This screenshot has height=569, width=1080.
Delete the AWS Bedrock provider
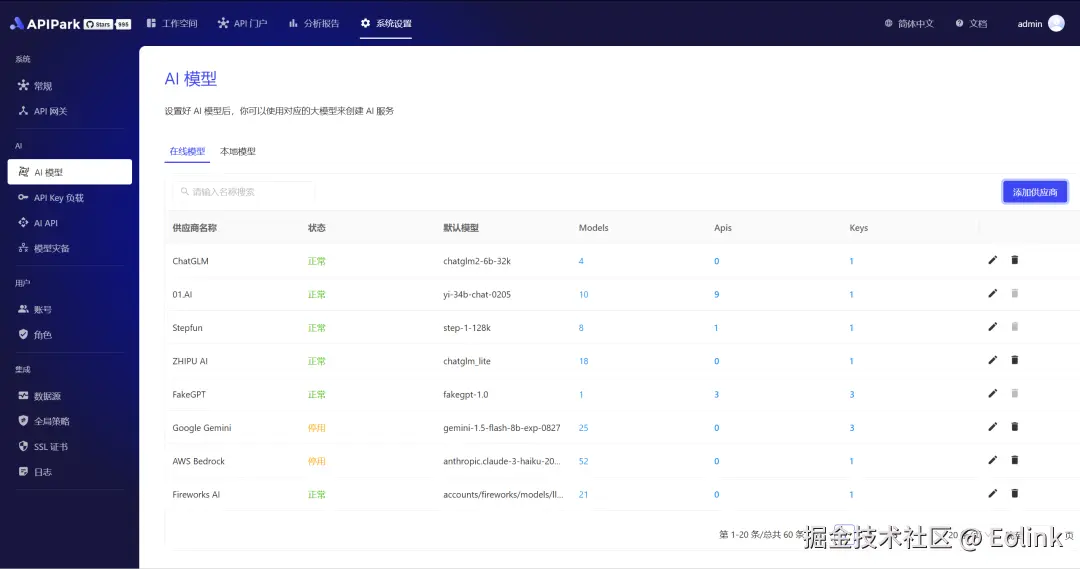tap(1015, 460)
